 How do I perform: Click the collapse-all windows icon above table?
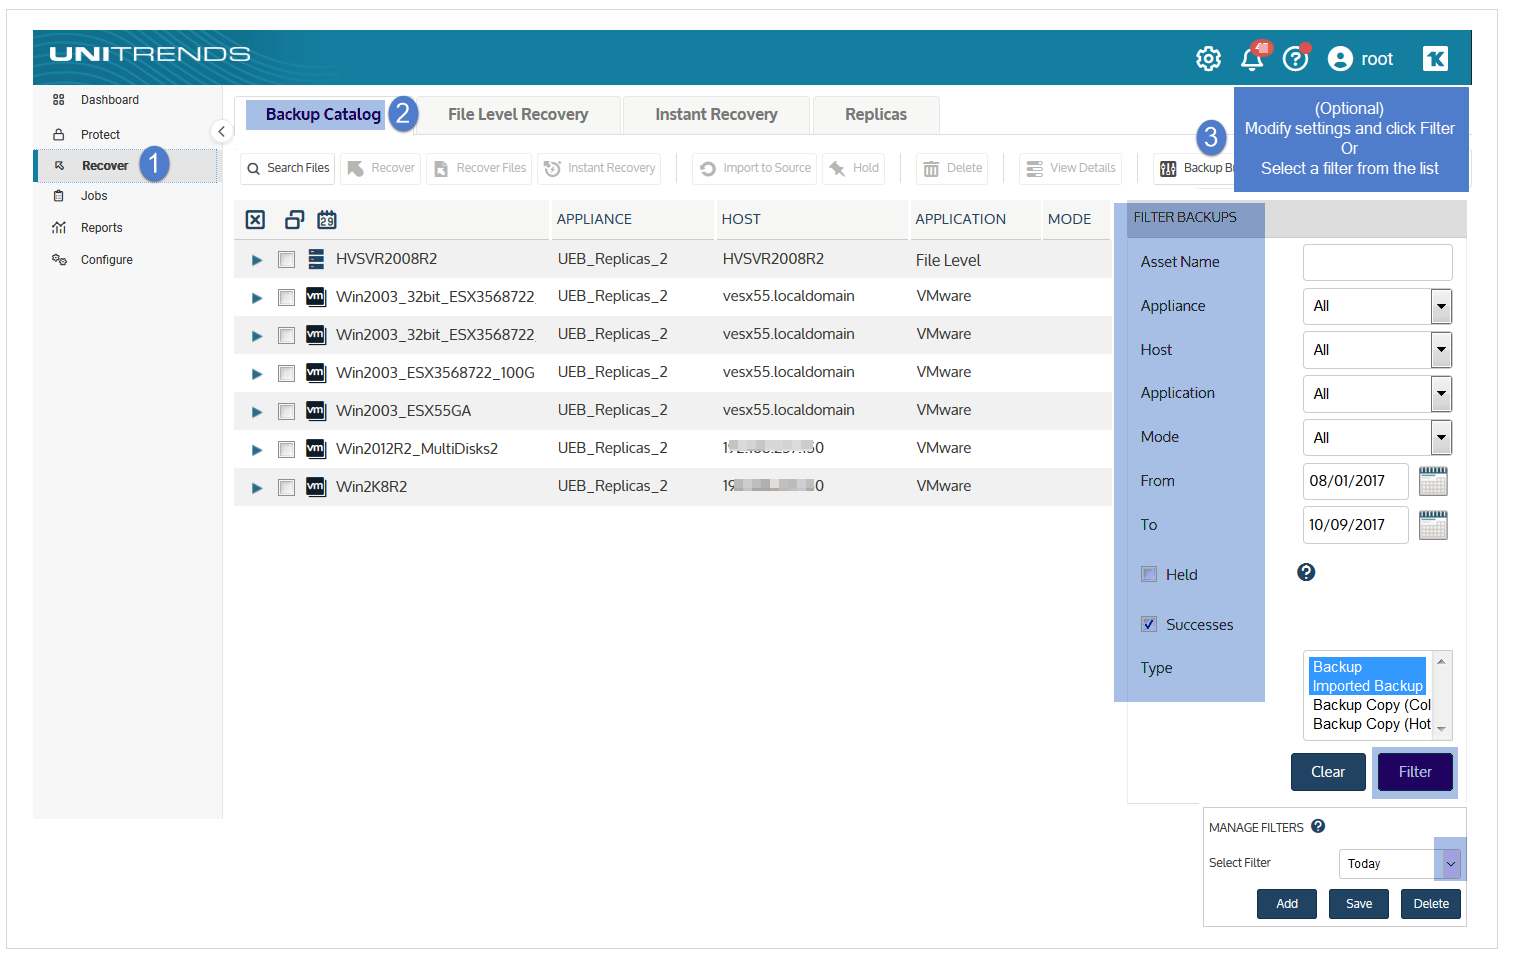(x=294, y=220)
